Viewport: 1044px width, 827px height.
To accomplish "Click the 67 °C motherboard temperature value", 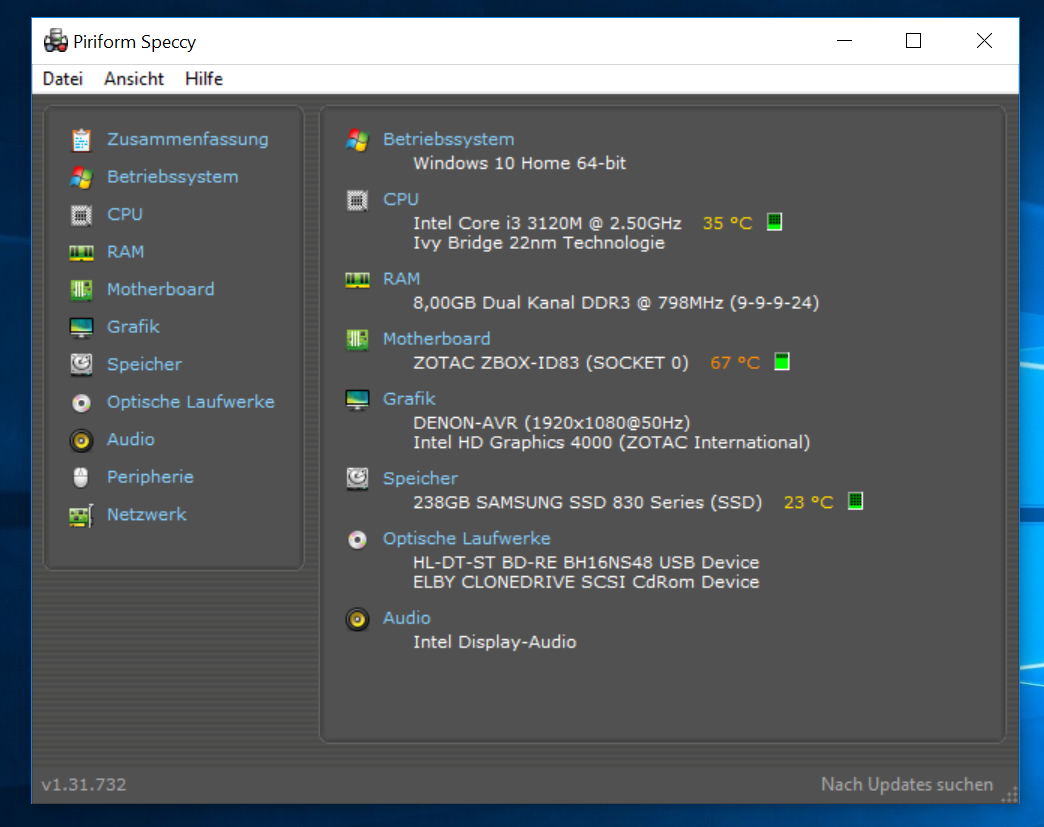I will click(x=735, y=363).
